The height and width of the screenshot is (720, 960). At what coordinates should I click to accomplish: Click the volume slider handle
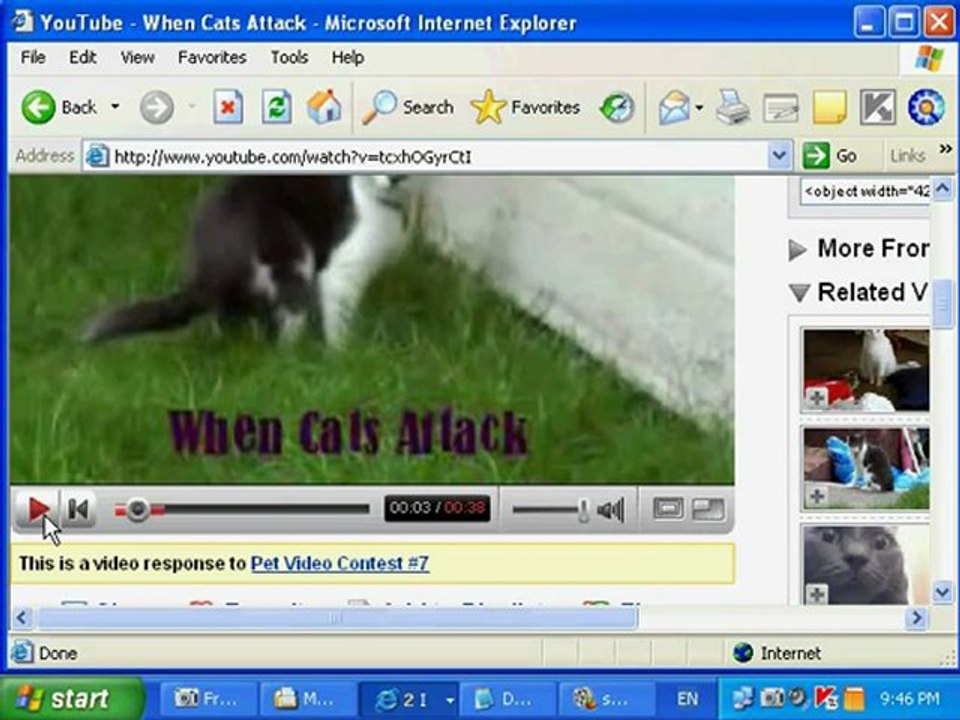point(583,510)
